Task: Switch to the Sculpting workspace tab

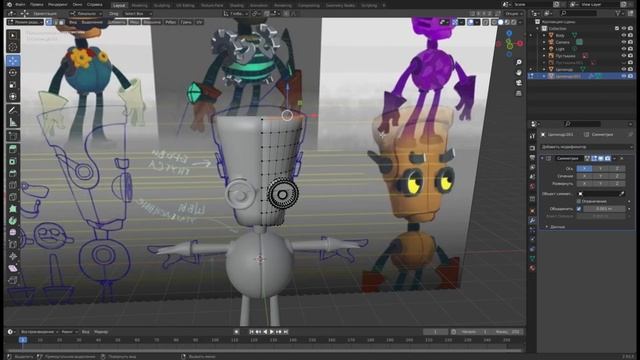Action: 162,5
